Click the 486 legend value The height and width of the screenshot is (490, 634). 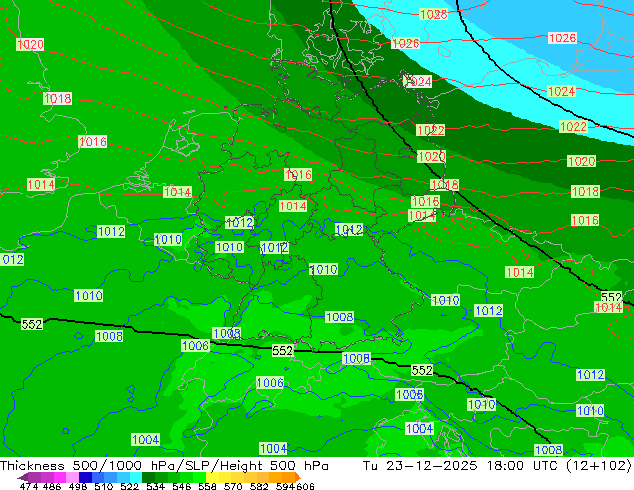point(52,486)
